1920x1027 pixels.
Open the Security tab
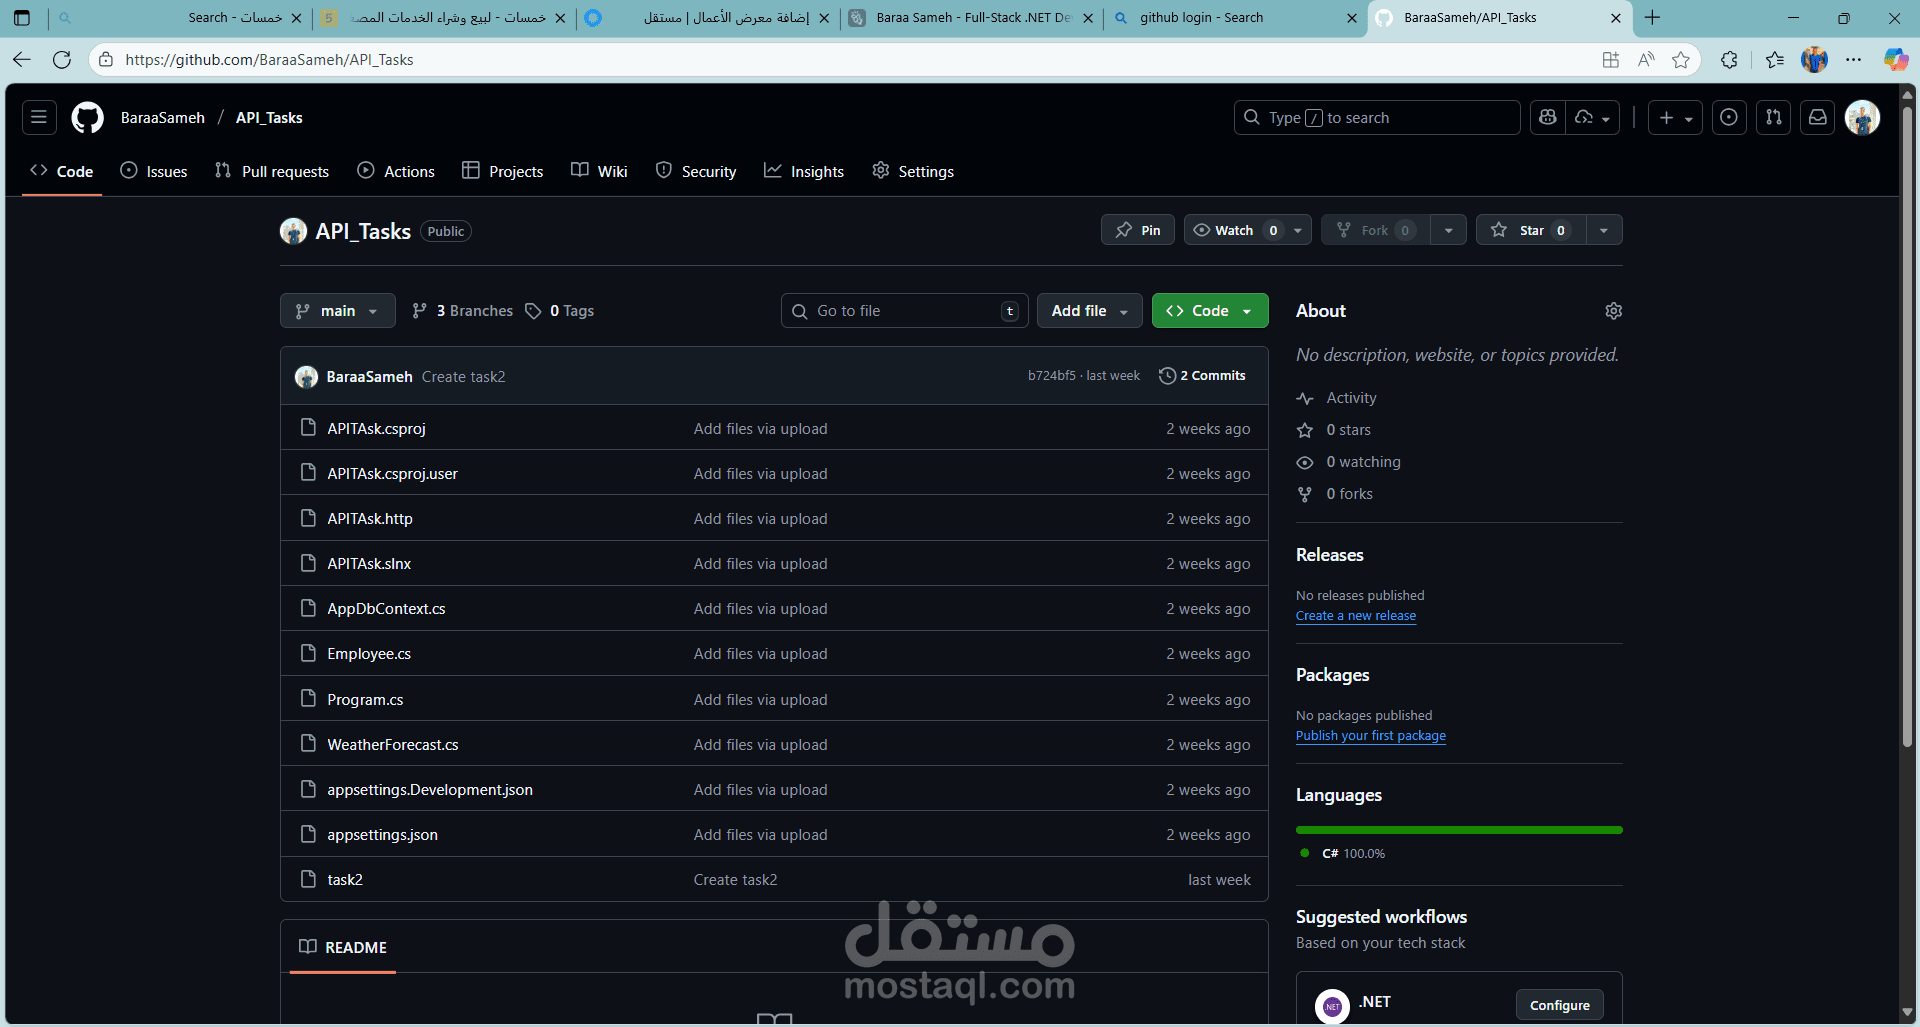[696, 171]
